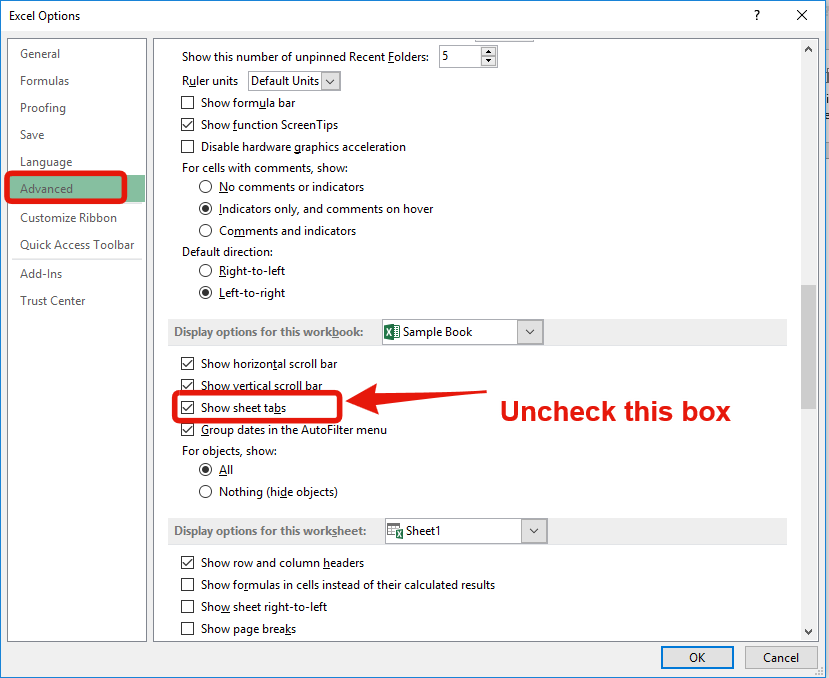Click the Cancel button
Screen dimensions: 829x678
[x=780, y=657]
